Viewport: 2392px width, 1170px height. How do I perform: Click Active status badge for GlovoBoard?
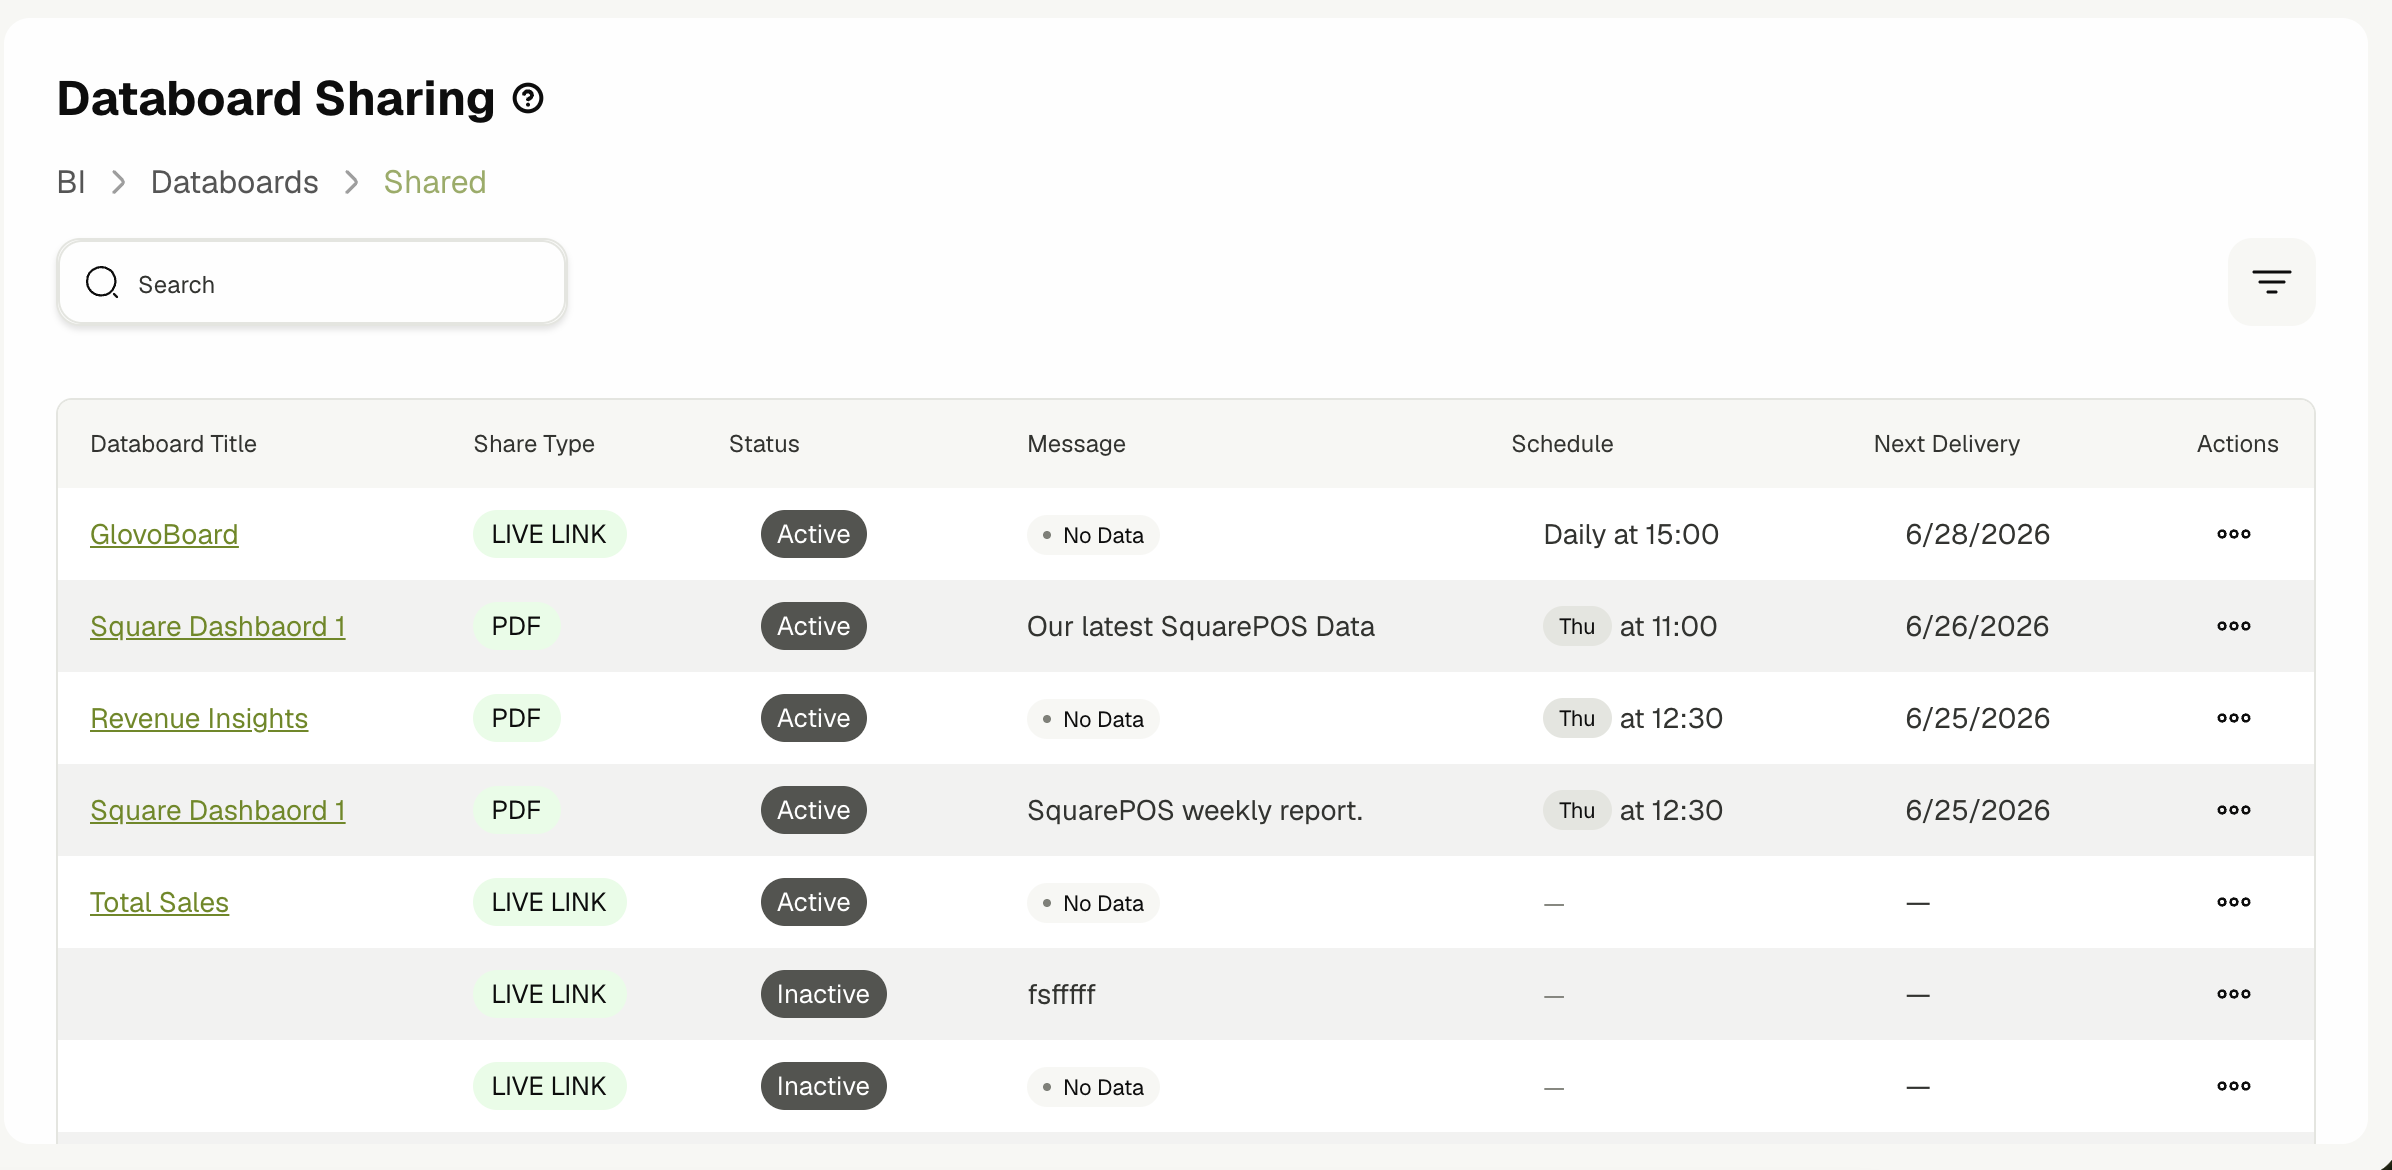813,534
